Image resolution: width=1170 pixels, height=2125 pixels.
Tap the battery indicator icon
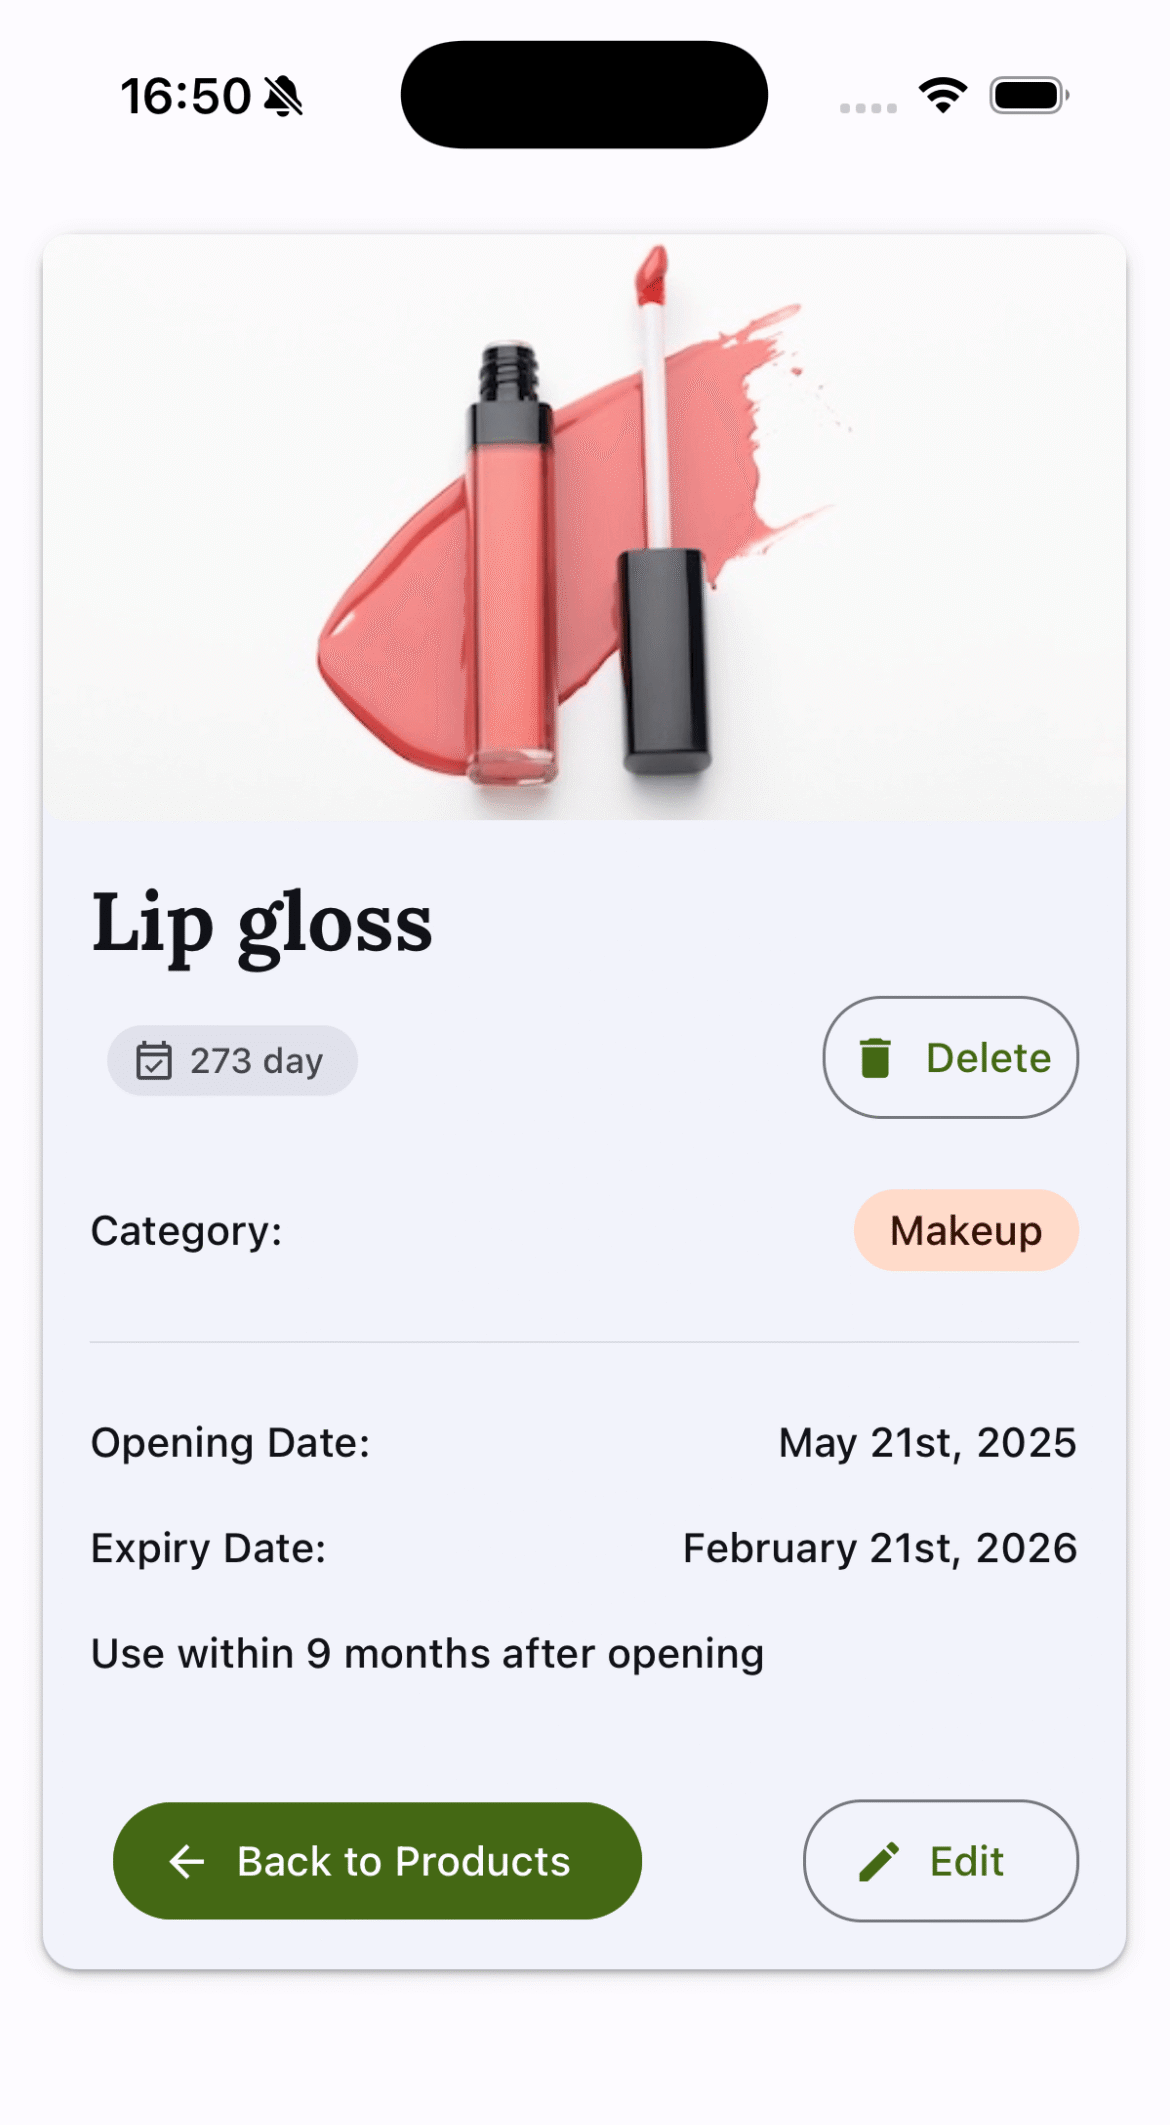[x=1029, y=96]
